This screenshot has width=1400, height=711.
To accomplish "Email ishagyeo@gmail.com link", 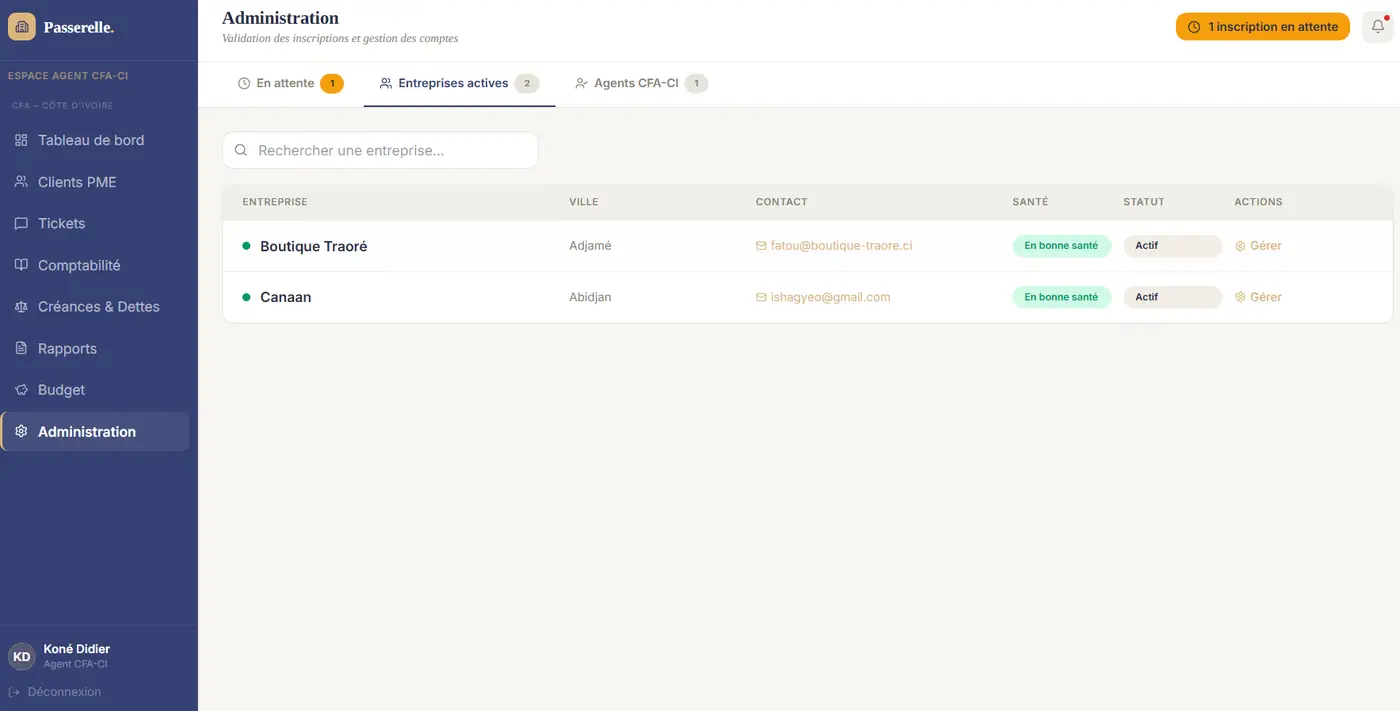I will pos(823,297).
